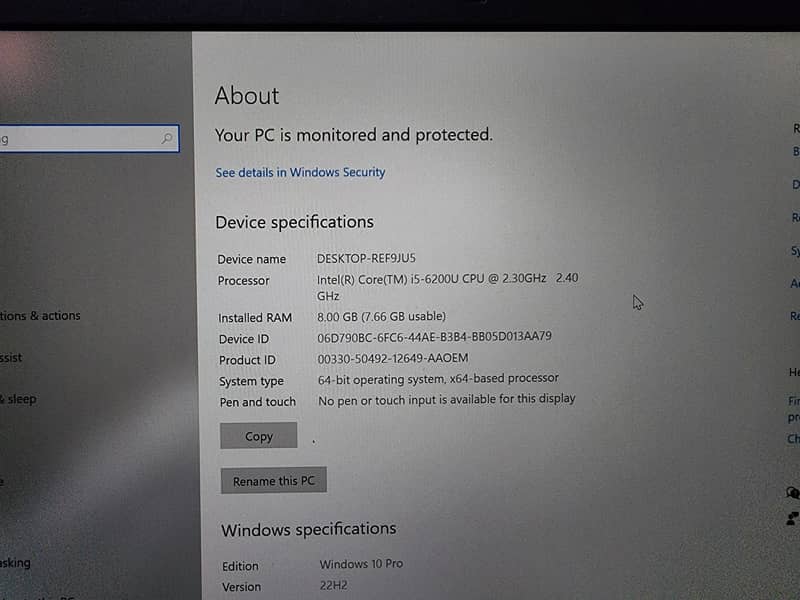The image size is (800, 600).
Task: Click the version value 22H2
Action: pyautogui.click(x=333, y=587)
